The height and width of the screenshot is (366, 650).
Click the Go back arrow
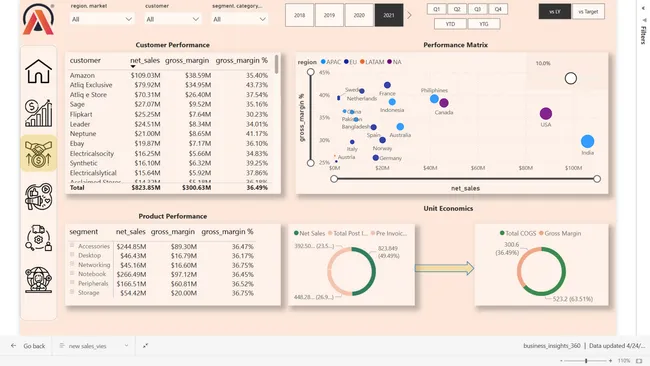point(14,346)
